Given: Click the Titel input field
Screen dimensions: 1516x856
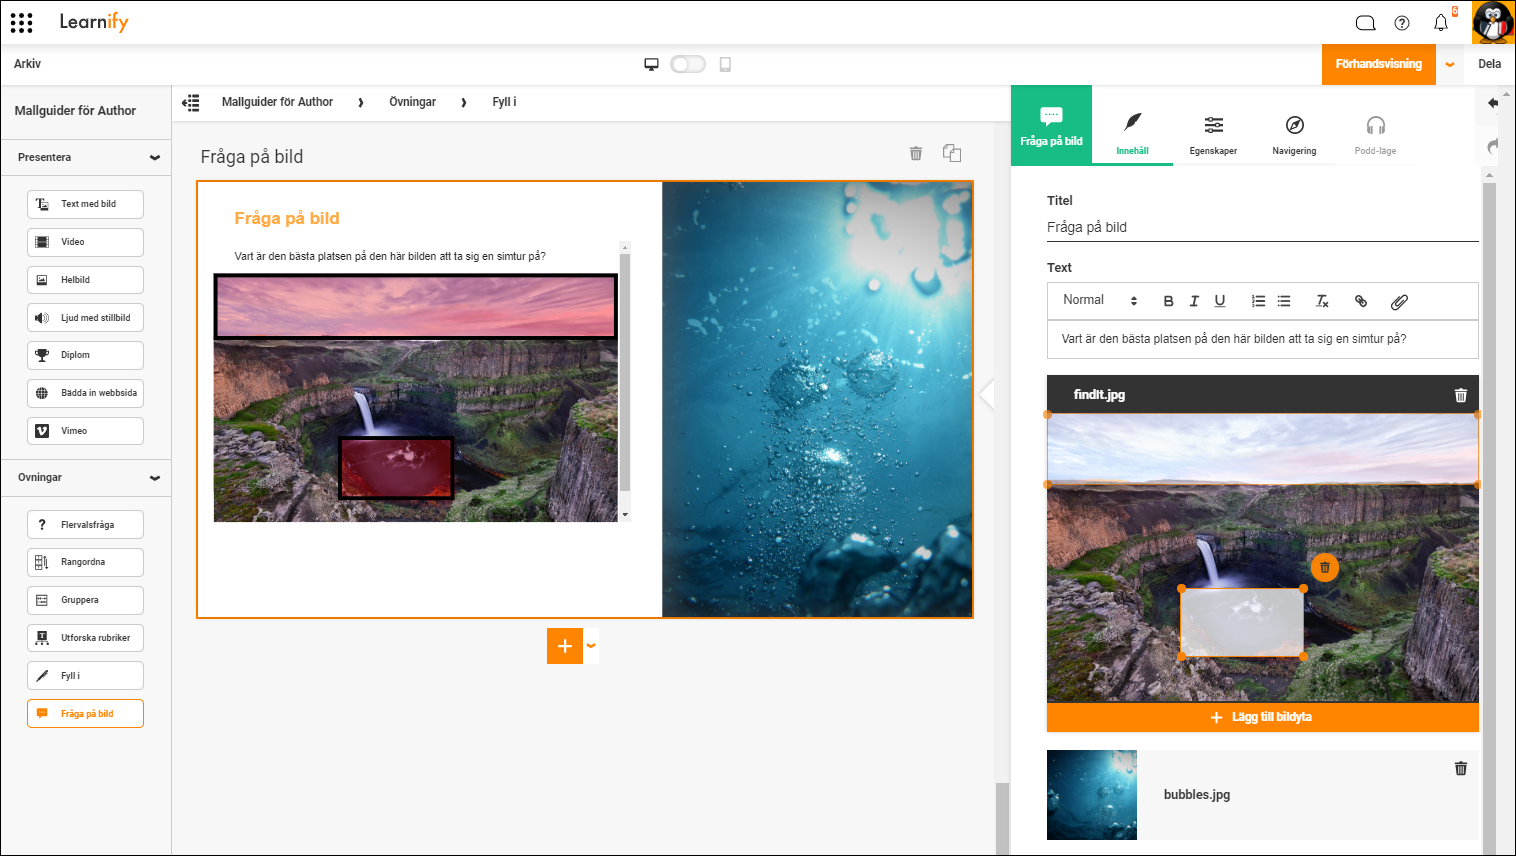Looking at the screenshot, I should point(1262,227).
